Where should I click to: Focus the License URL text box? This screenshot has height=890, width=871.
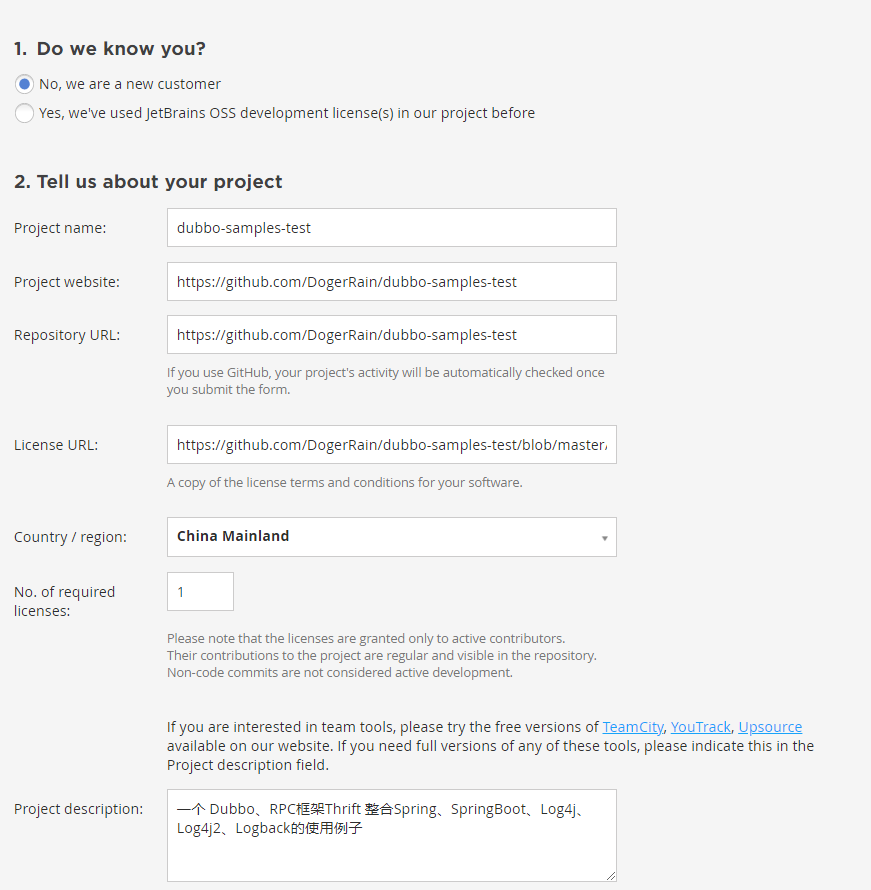click(x=391, y=445)
